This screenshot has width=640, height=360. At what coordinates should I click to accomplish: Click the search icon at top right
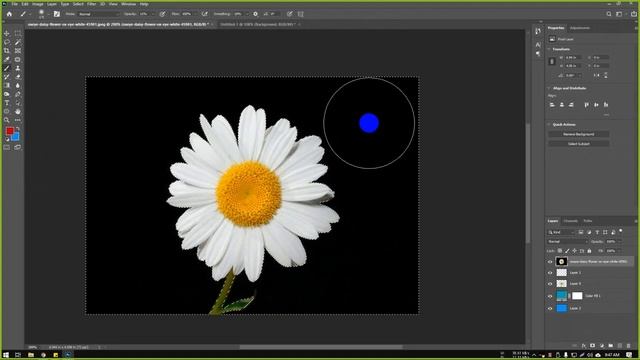pyautogui.click(x=609, y=14)
